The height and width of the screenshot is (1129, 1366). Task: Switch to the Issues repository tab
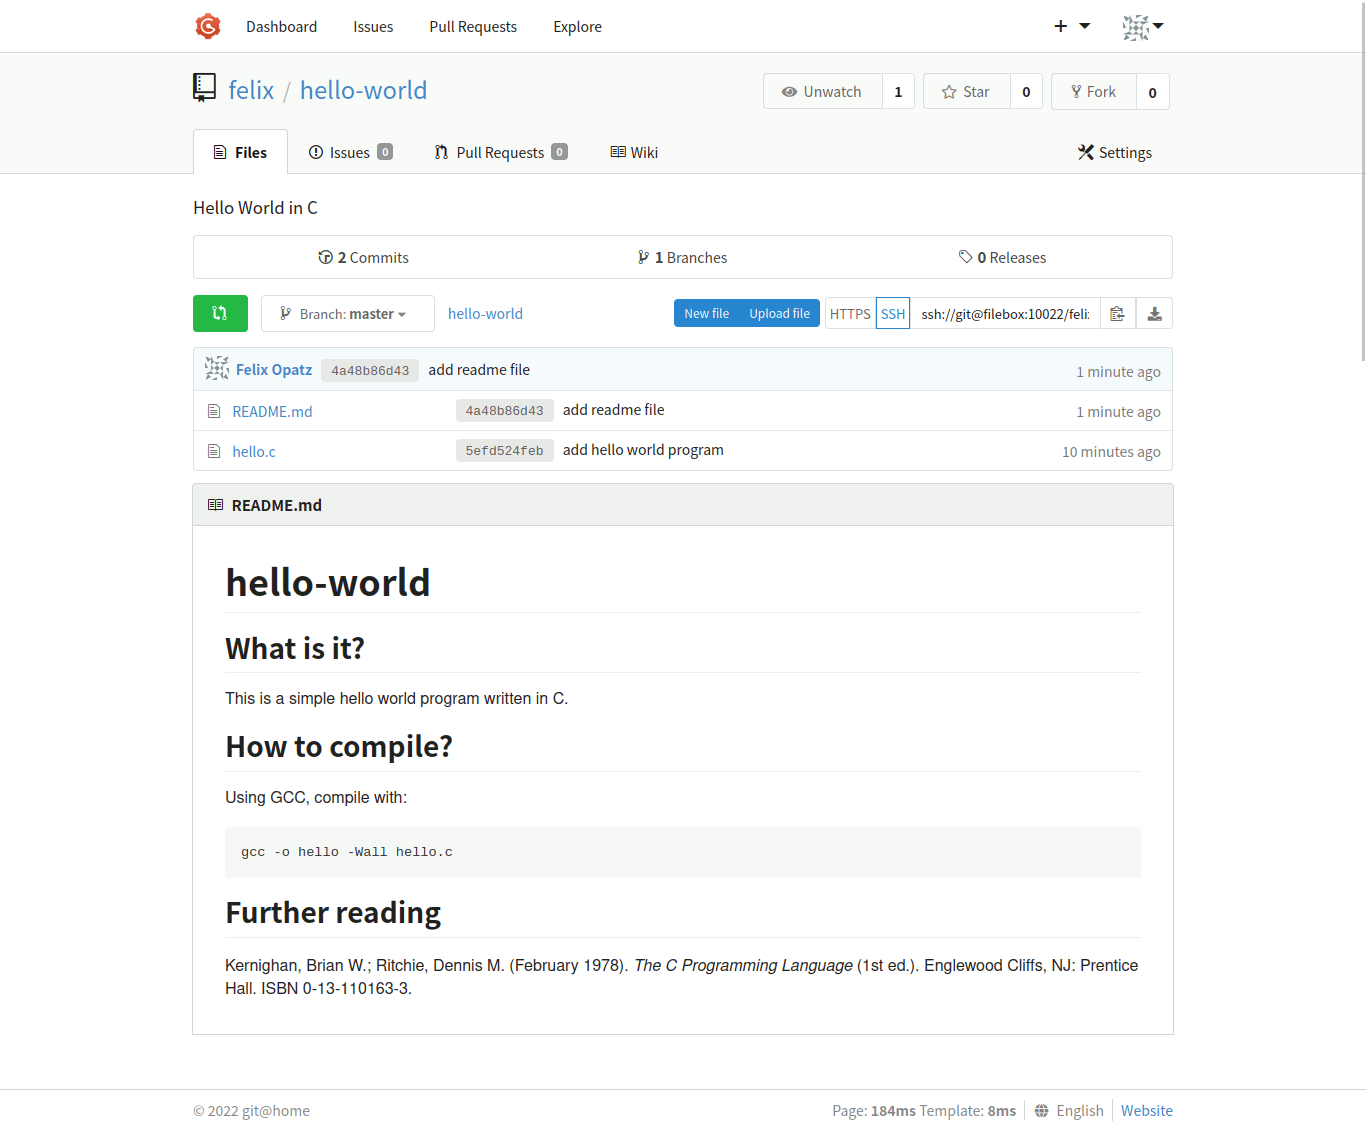[x=350, y=152]
